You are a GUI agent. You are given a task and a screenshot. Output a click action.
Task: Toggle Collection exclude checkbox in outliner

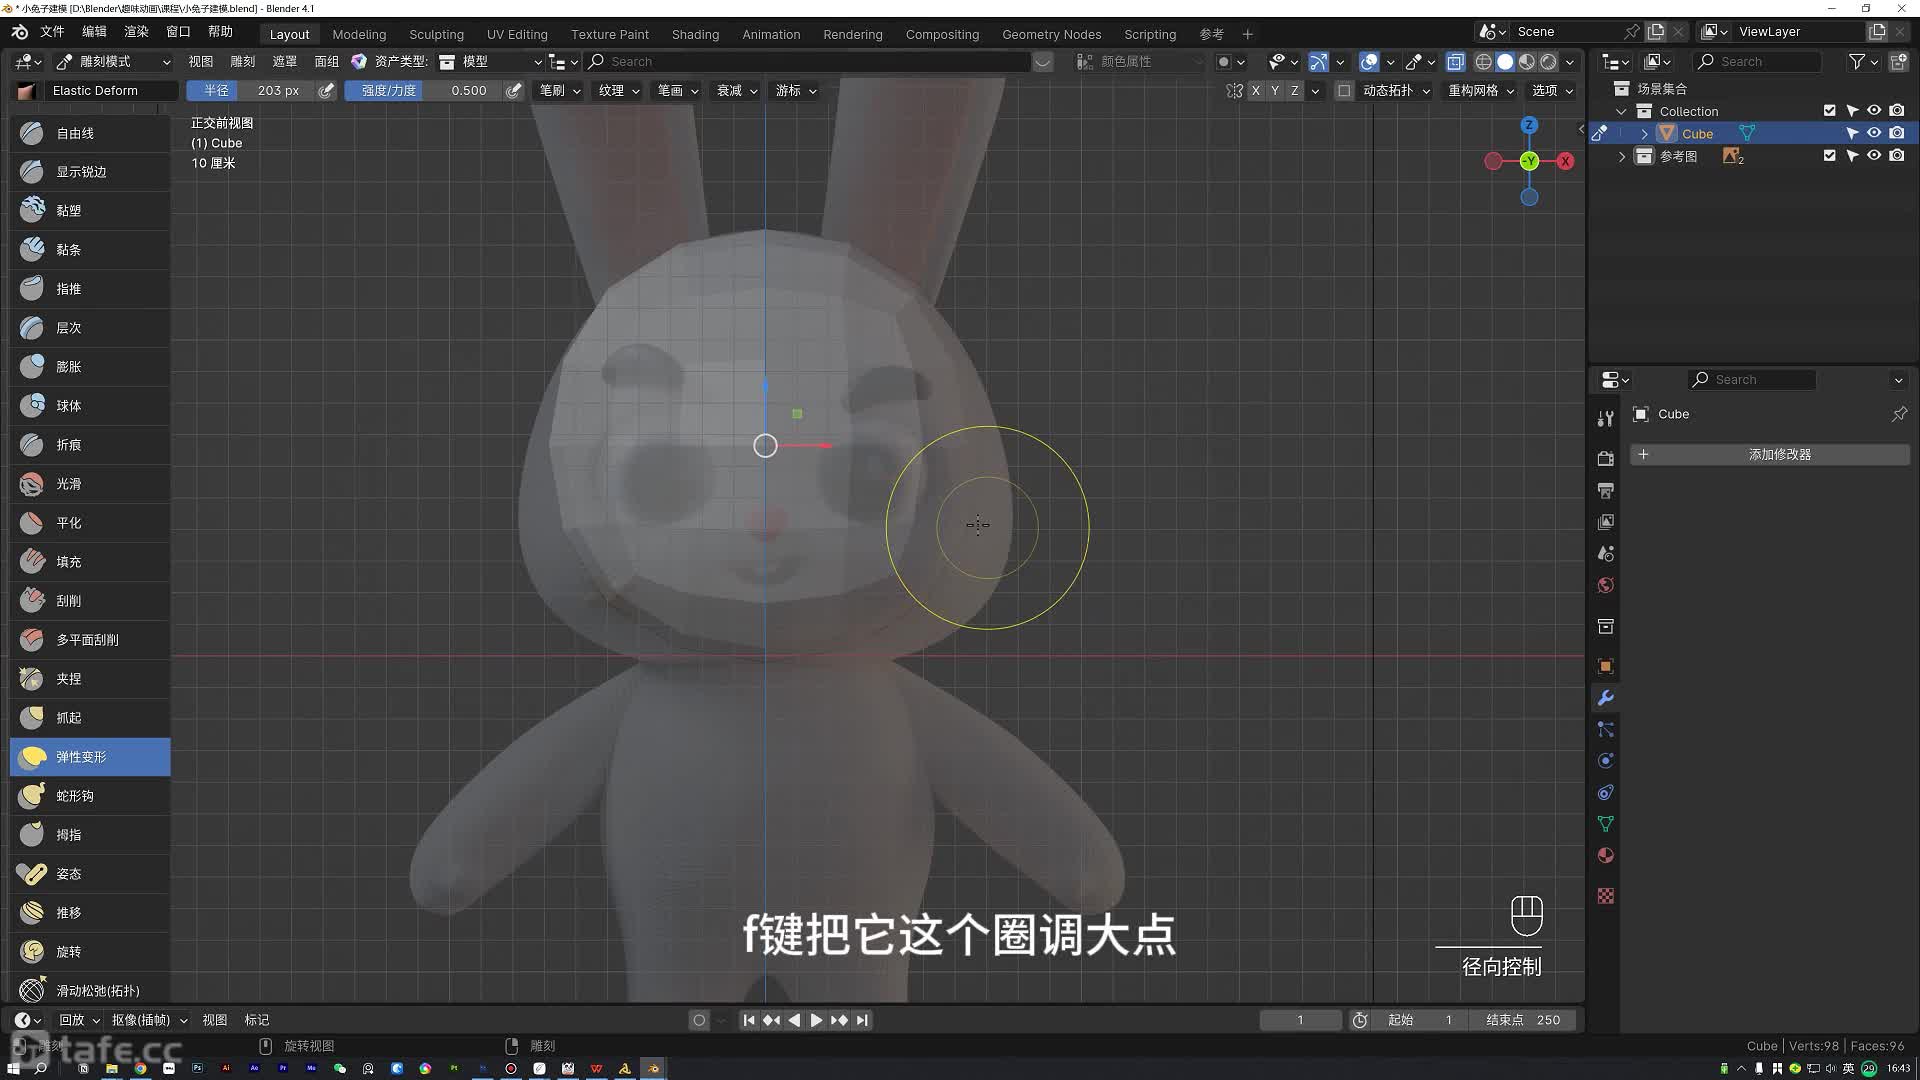(1829, 111)
